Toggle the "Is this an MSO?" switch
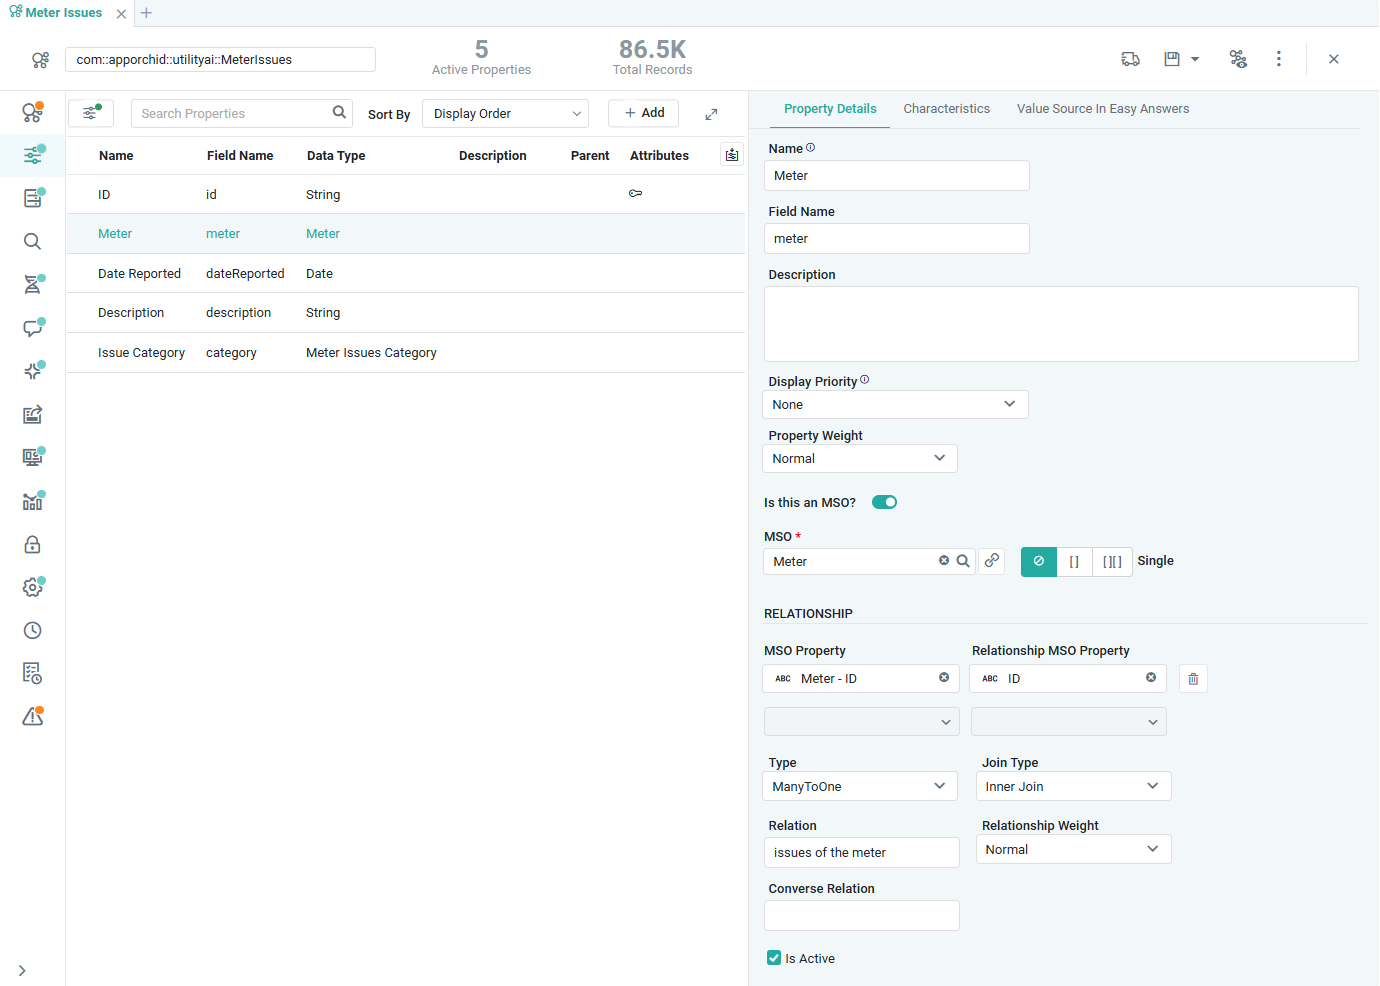Image resolution: width=1380 pixels, height=986 pixels. tap(884, 502)
